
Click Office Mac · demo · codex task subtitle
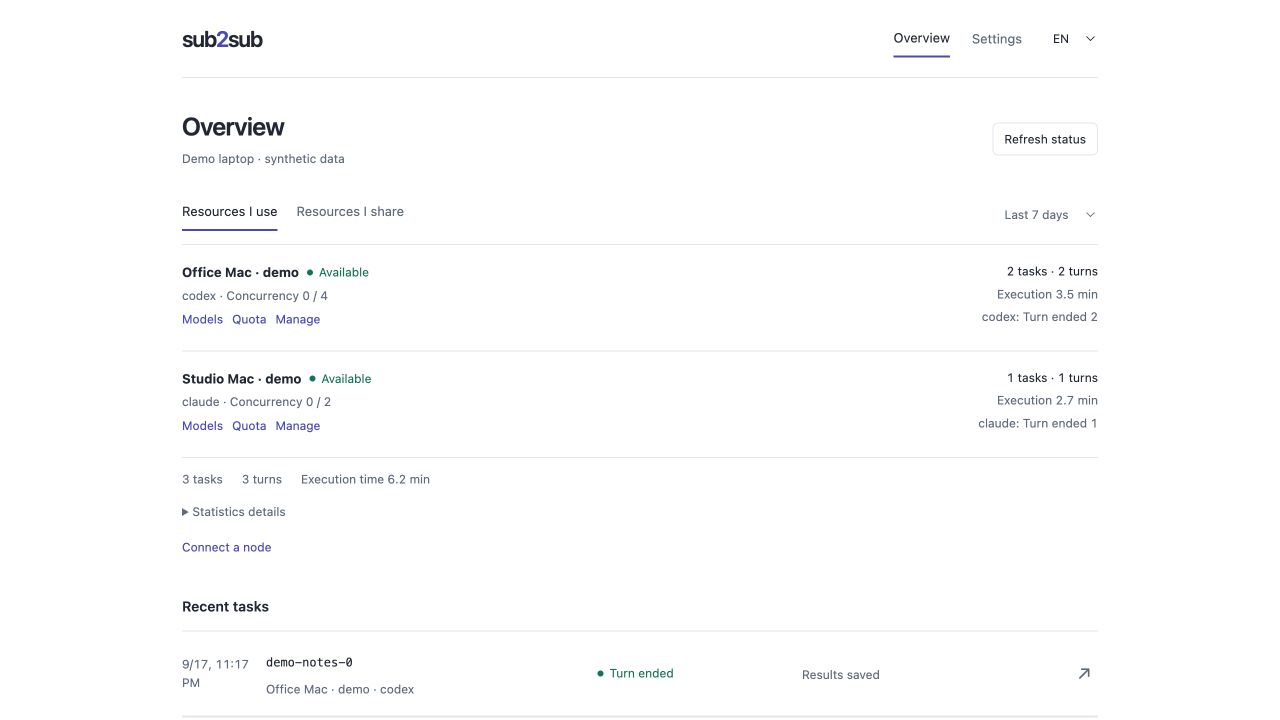pos(340,690)
